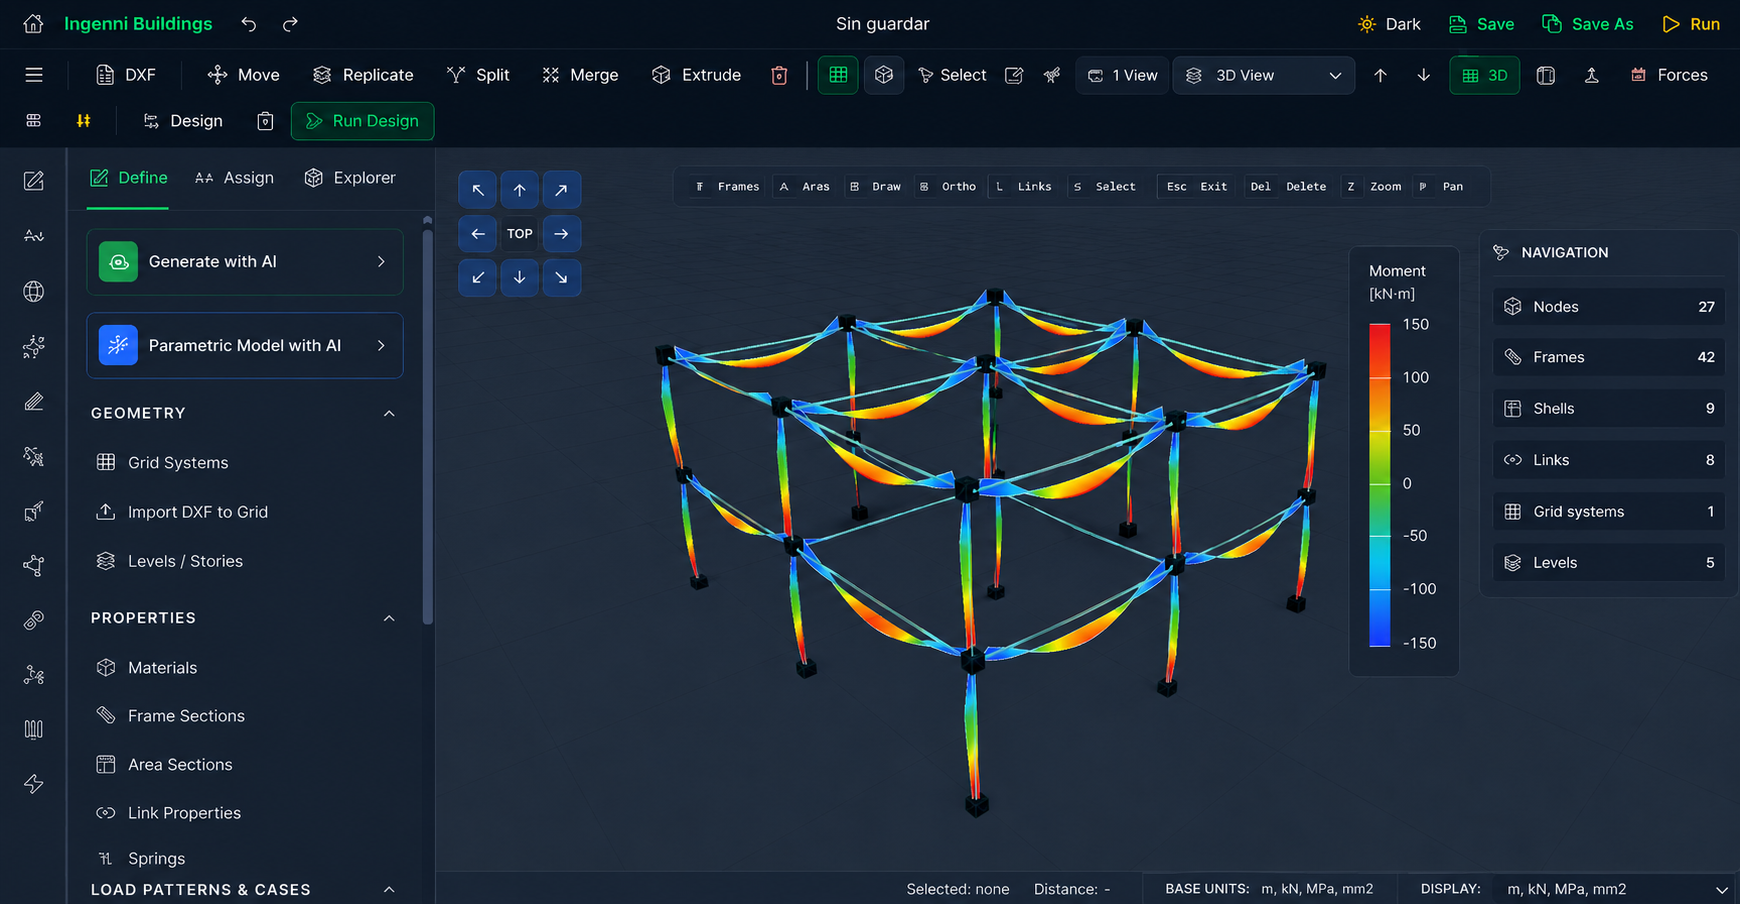1740x904 pixels.
Task: Click the edit selection icon next to Select
Action: pos(1014,75)
